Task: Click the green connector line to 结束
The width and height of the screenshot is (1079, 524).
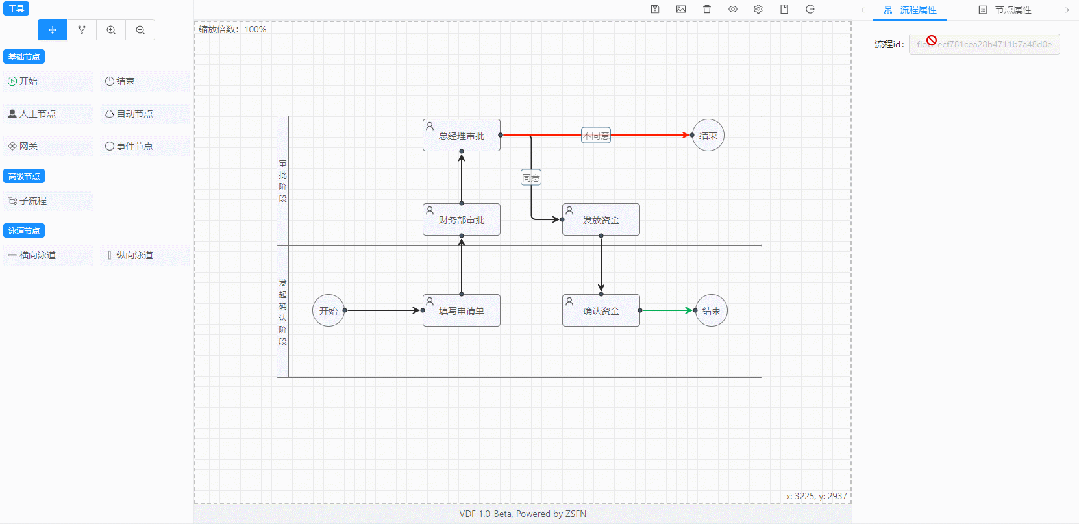Action: pos(666,311)
